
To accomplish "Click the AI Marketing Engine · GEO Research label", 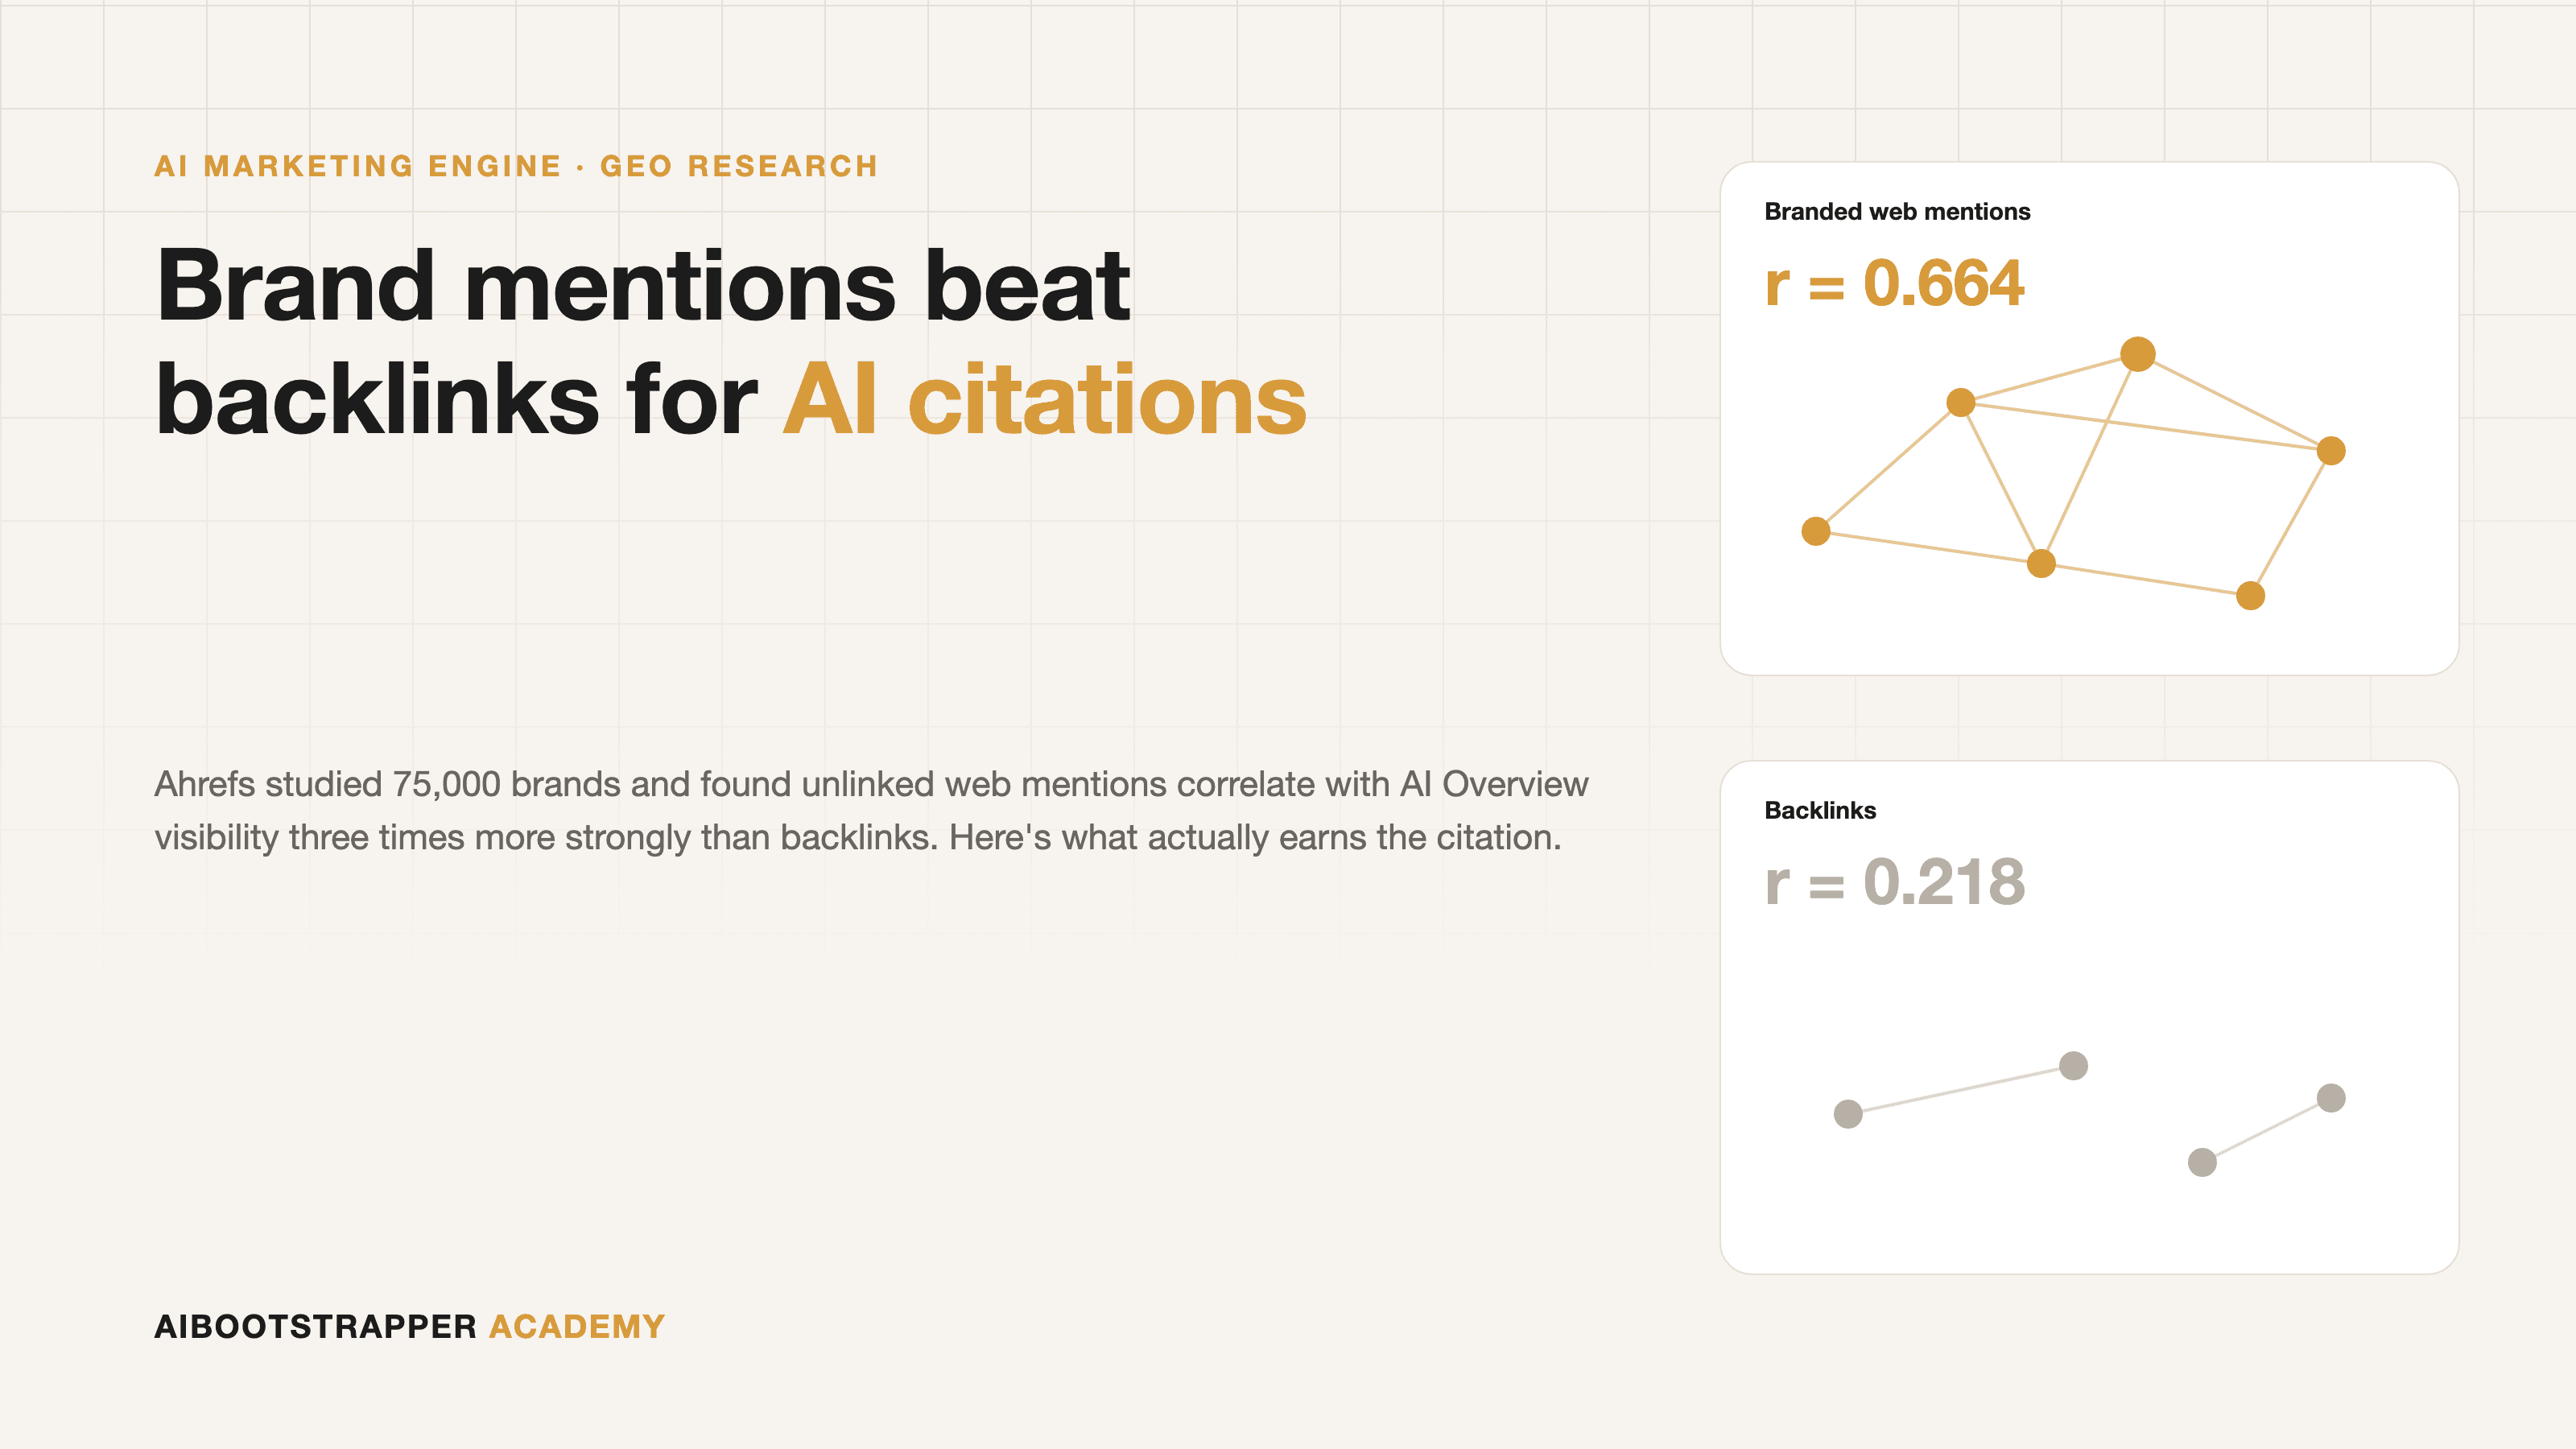I will click(516, 166).
